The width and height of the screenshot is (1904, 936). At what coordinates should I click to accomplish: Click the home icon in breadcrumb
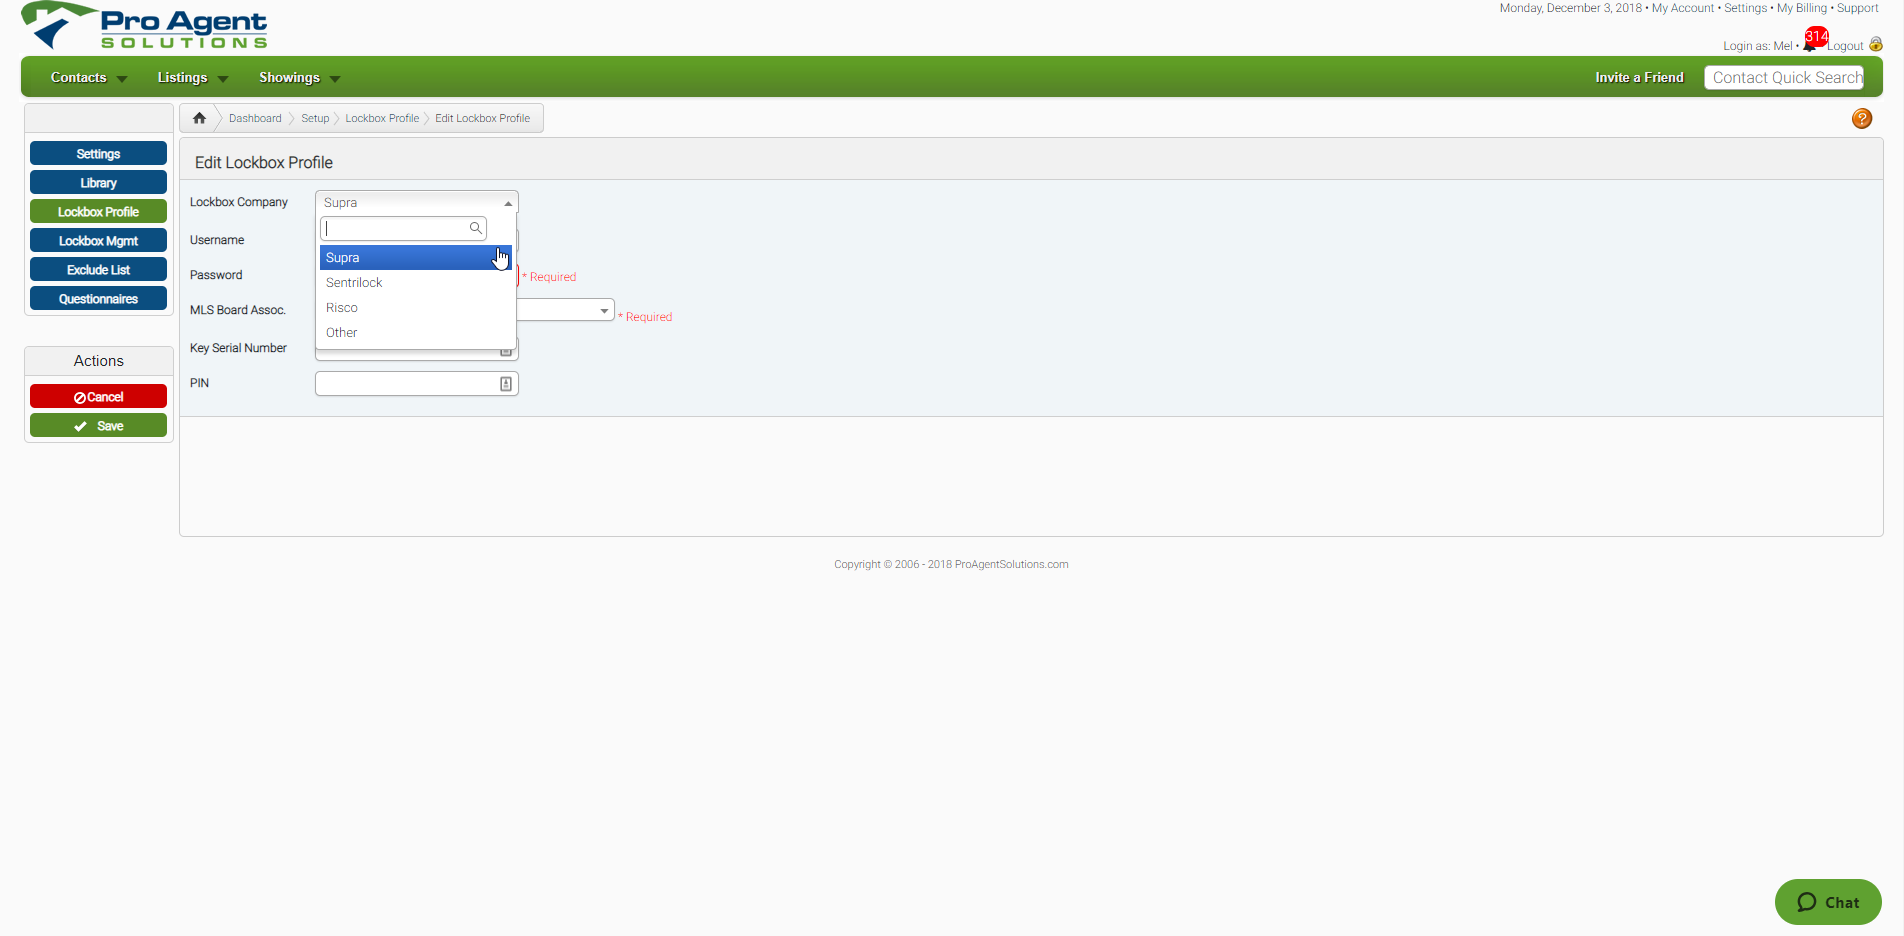[x=199, y=118]
